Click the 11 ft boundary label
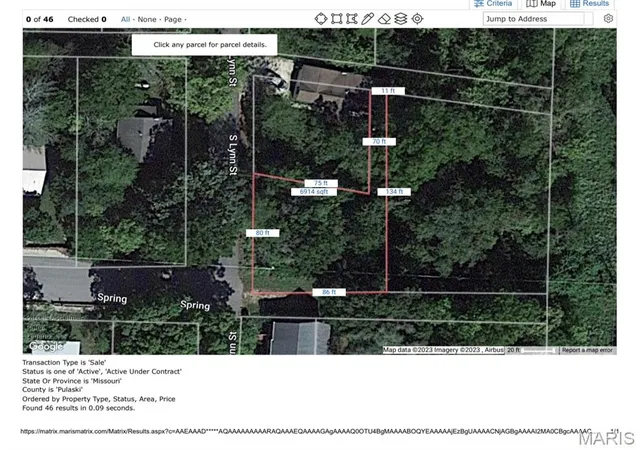640x450 pixels. [388, 91]
